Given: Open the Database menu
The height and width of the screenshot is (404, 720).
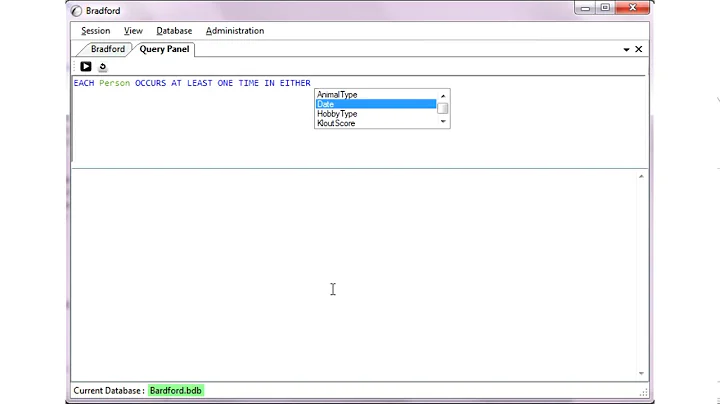Looking at the screenshot, I should [x=174, y=31].
